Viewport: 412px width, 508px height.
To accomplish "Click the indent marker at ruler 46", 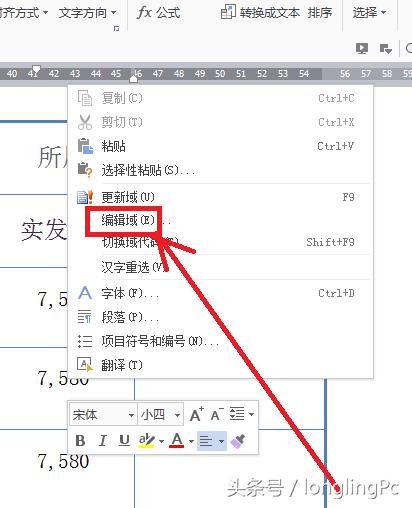I will point(133,78).
